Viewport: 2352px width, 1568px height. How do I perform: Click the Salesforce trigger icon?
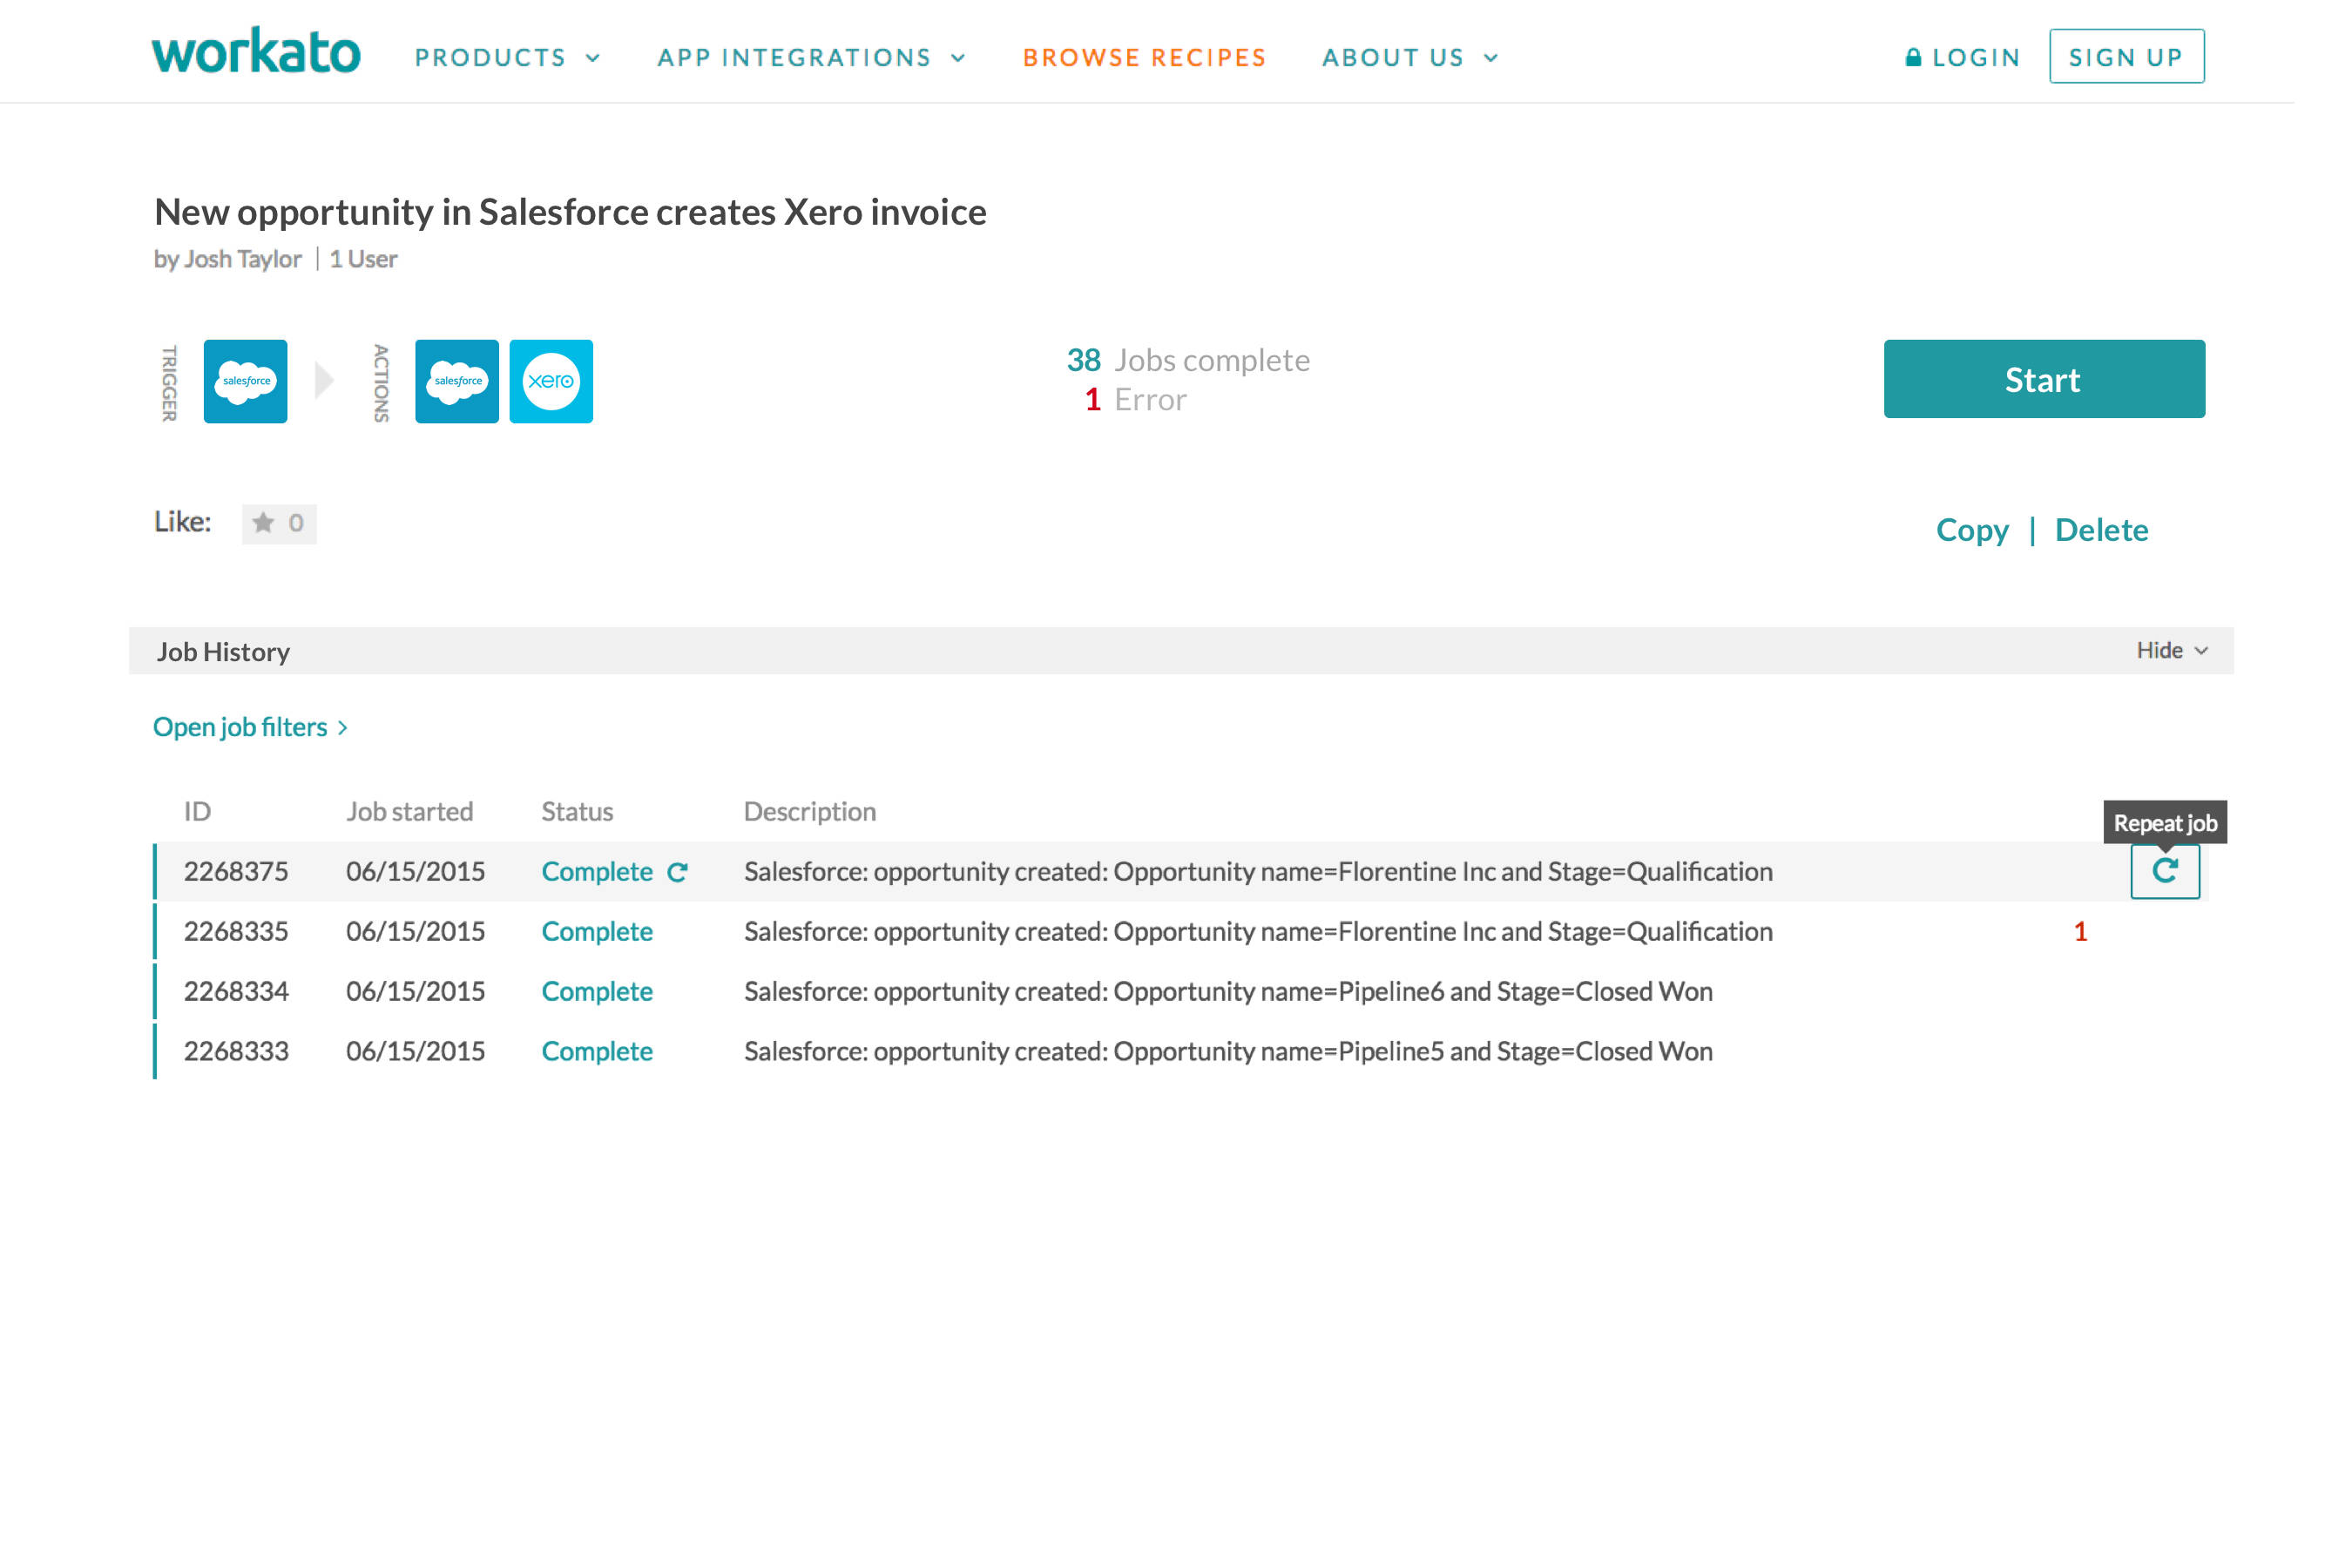tap(245, 381)
